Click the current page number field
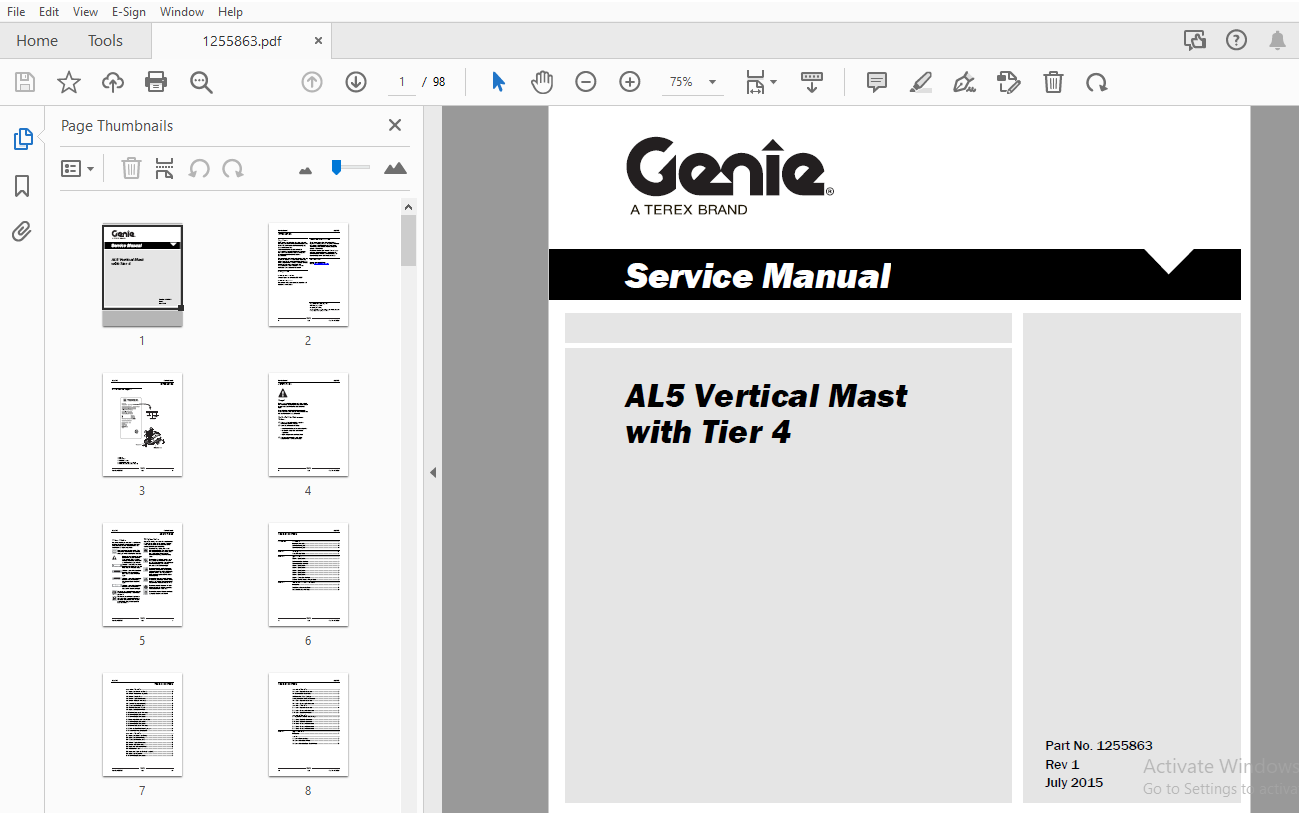Screen dimensions: 1299x813 coord(402,82)
